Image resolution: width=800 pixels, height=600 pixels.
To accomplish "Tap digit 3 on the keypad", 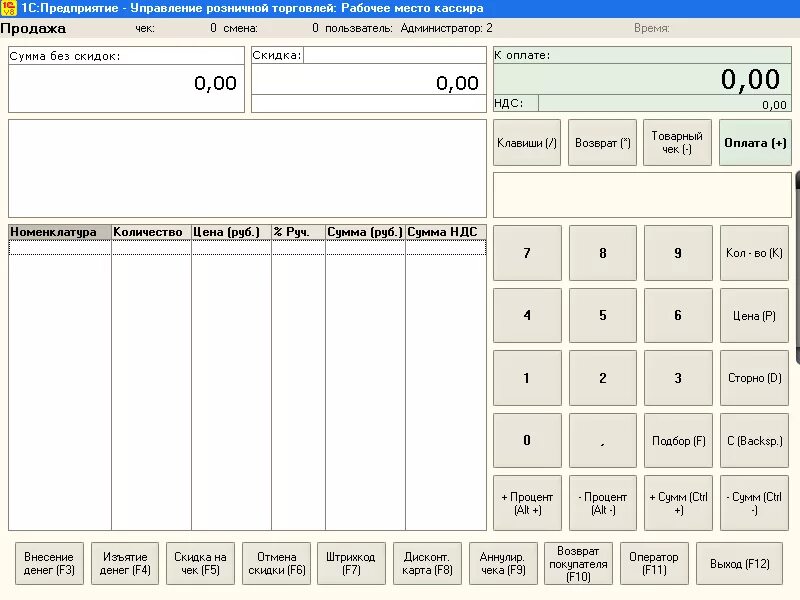I will coord(678,378).
